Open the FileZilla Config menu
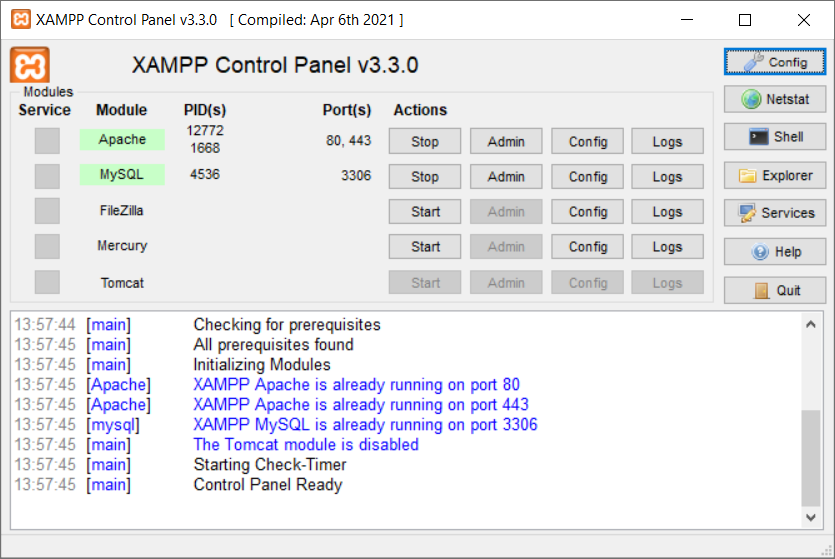Viewport: 835px width, 559px height. [587, 211]
